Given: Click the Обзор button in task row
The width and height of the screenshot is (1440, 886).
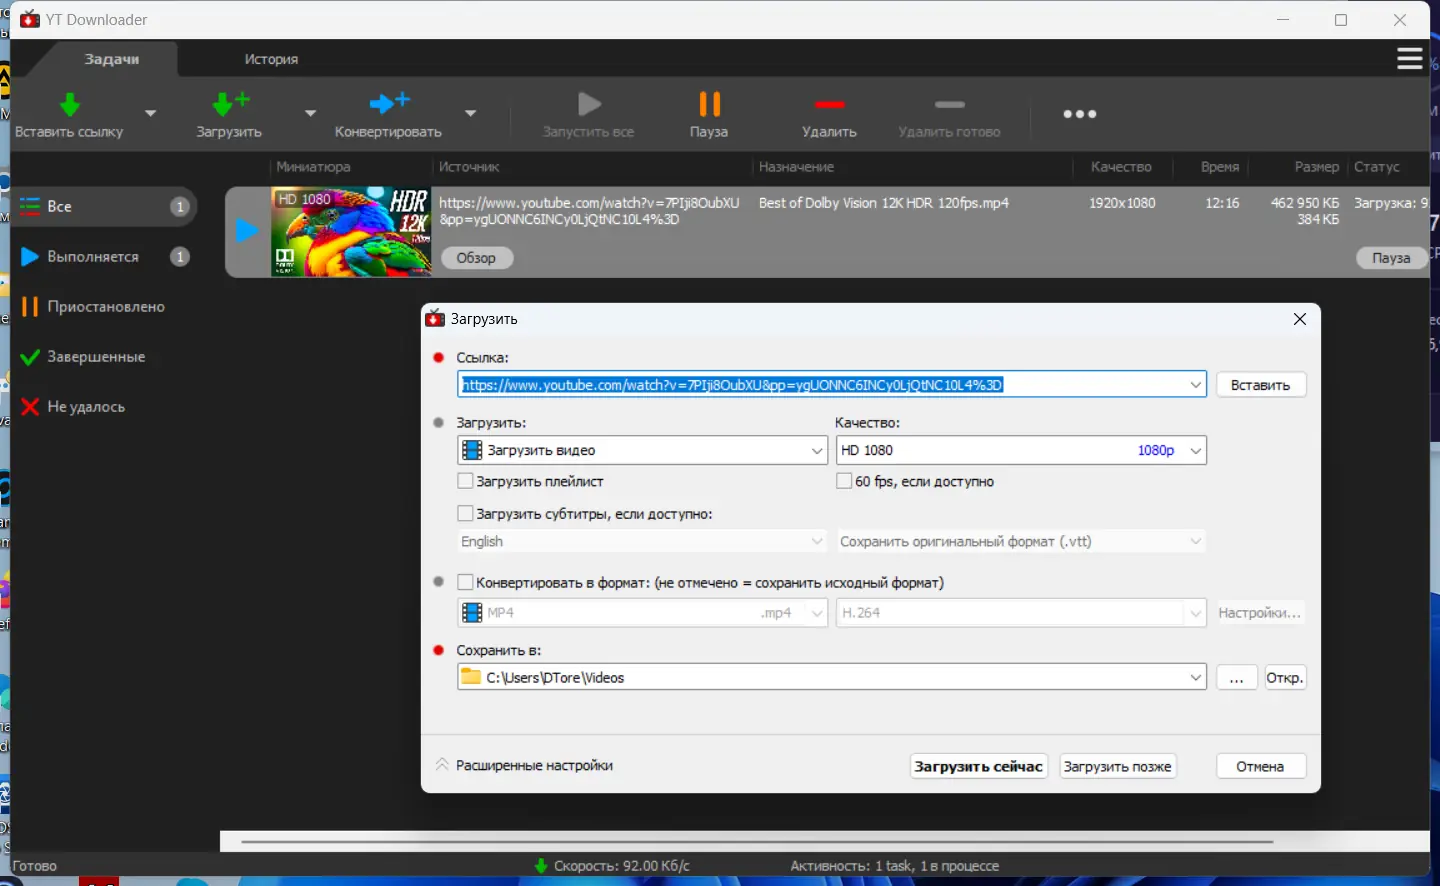Looking at the screenshot, I should coord(476,258).
